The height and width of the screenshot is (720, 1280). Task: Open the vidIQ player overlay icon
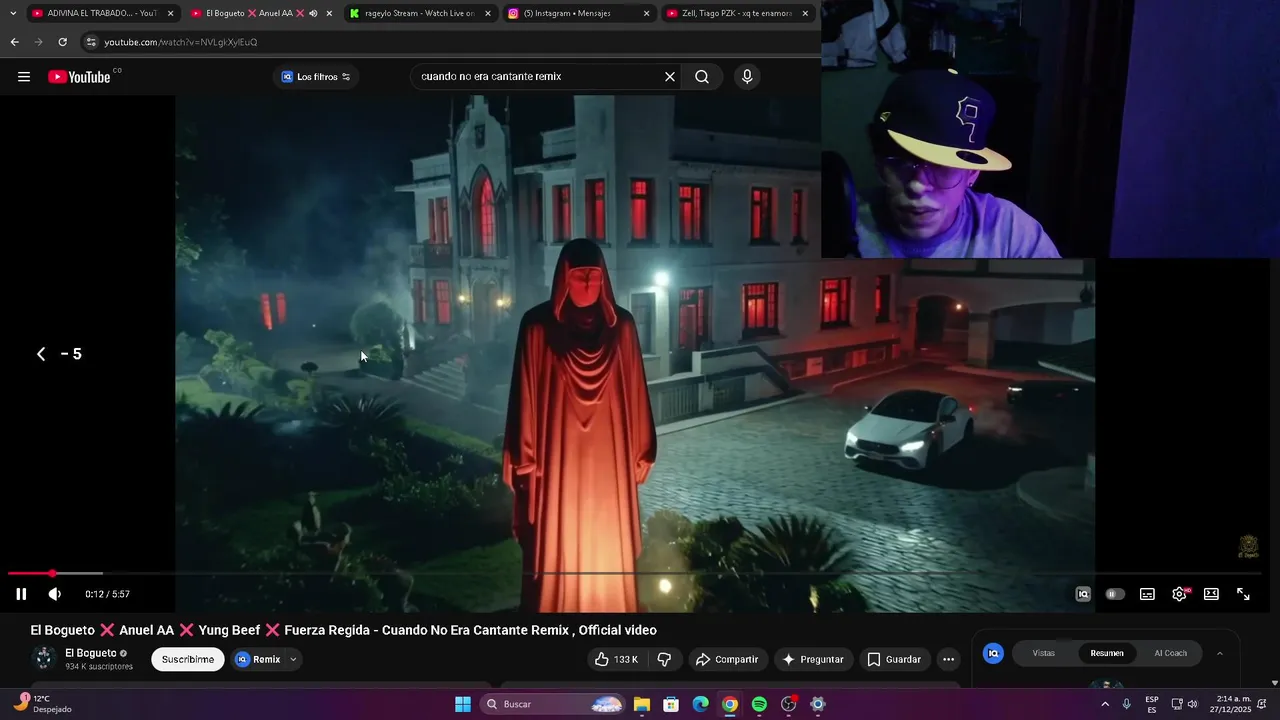click(1083, 594)
